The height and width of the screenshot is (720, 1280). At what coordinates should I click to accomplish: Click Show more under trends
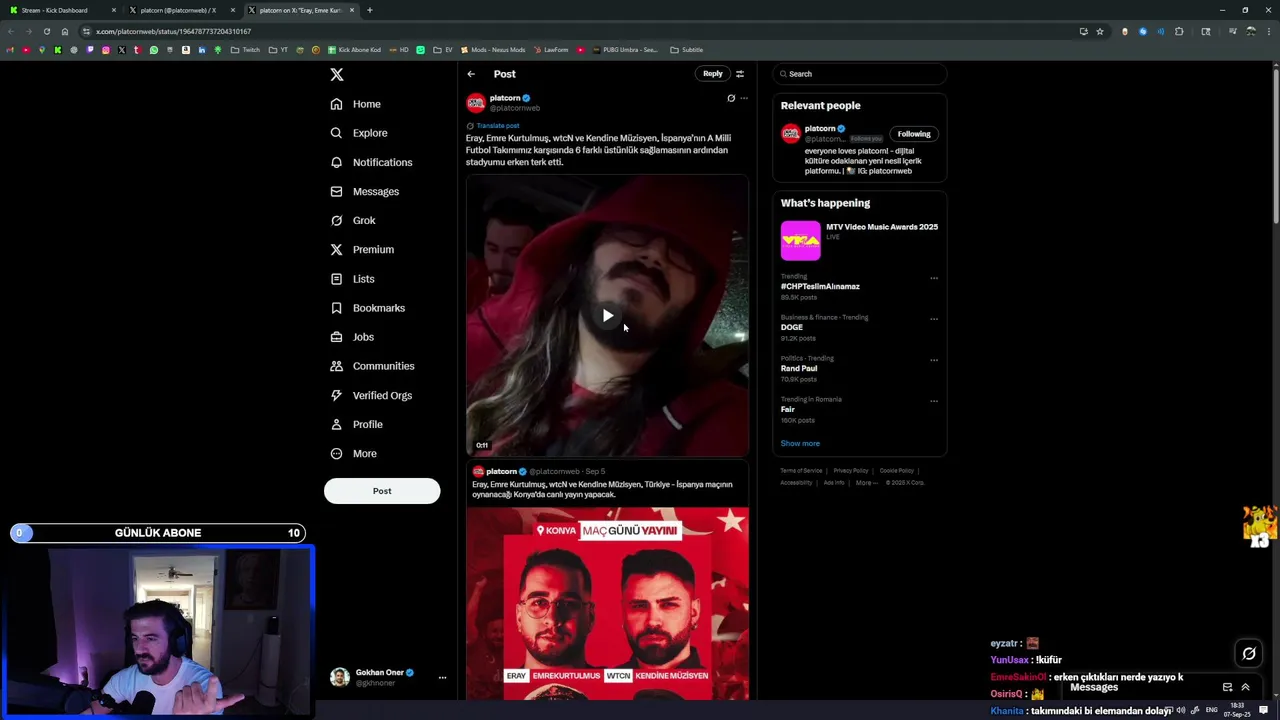tap(800, 444)
